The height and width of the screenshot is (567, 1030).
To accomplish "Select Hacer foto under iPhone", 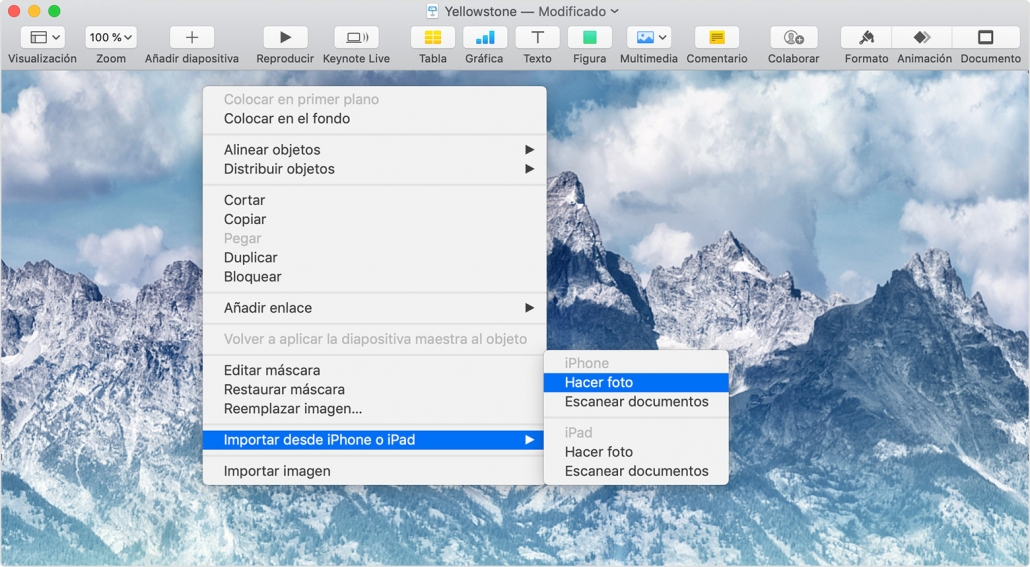I will tap(636, 382).
